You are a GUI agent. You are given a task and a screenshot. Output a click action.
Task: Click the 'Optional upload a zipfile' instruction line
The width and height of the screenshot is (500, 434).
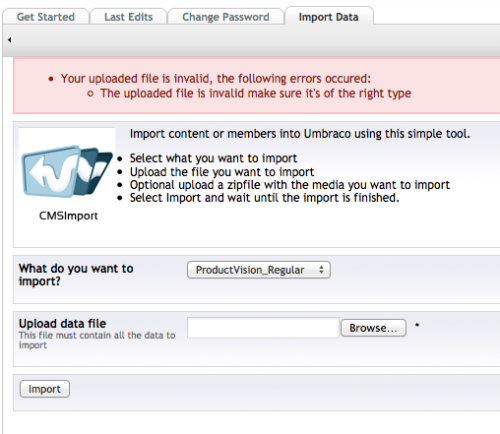click(290, 185)
